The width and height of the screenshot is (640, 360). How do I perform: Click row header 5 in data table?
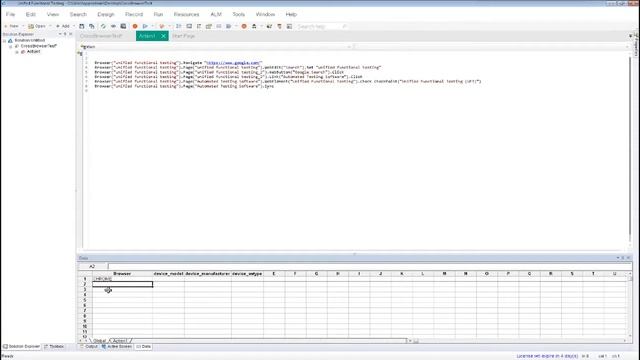[x=85, y=300]
